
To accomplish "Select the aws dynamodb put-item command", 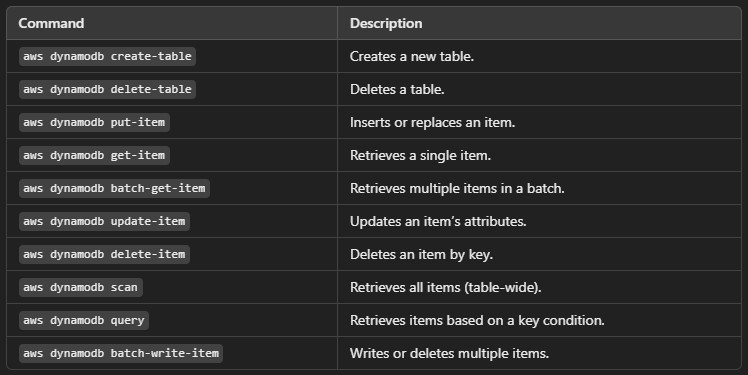I will [94, 122].
